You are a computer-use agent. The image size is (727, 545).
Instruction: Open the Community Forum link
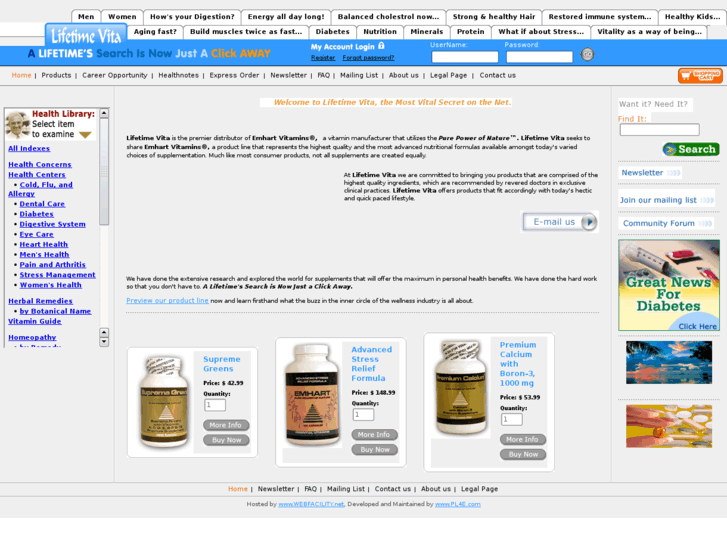666,223
